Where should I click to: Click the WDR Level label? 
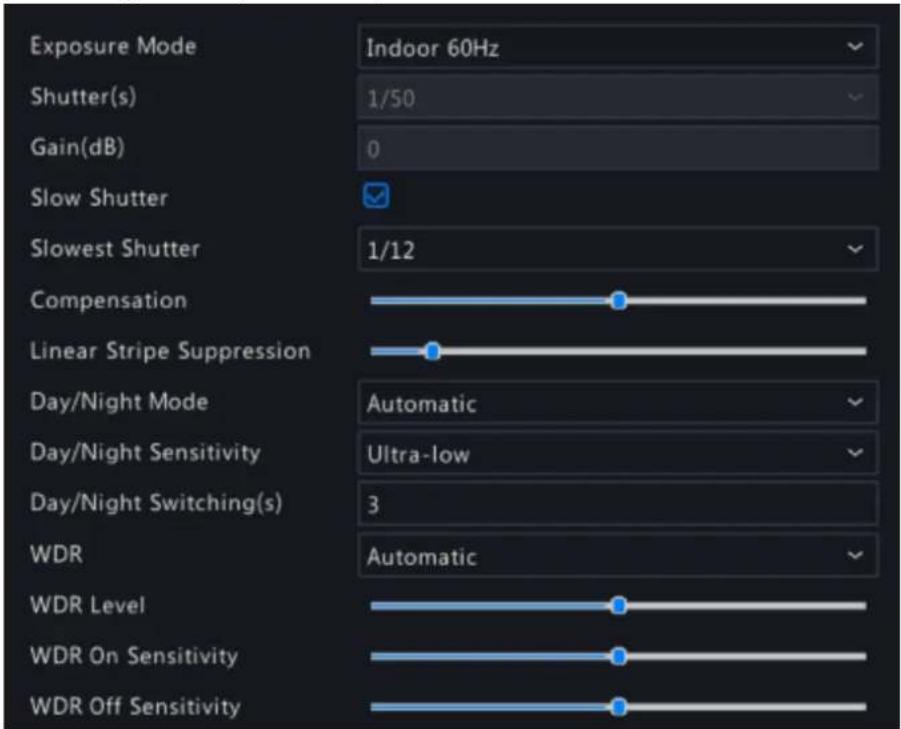point(87,605)
